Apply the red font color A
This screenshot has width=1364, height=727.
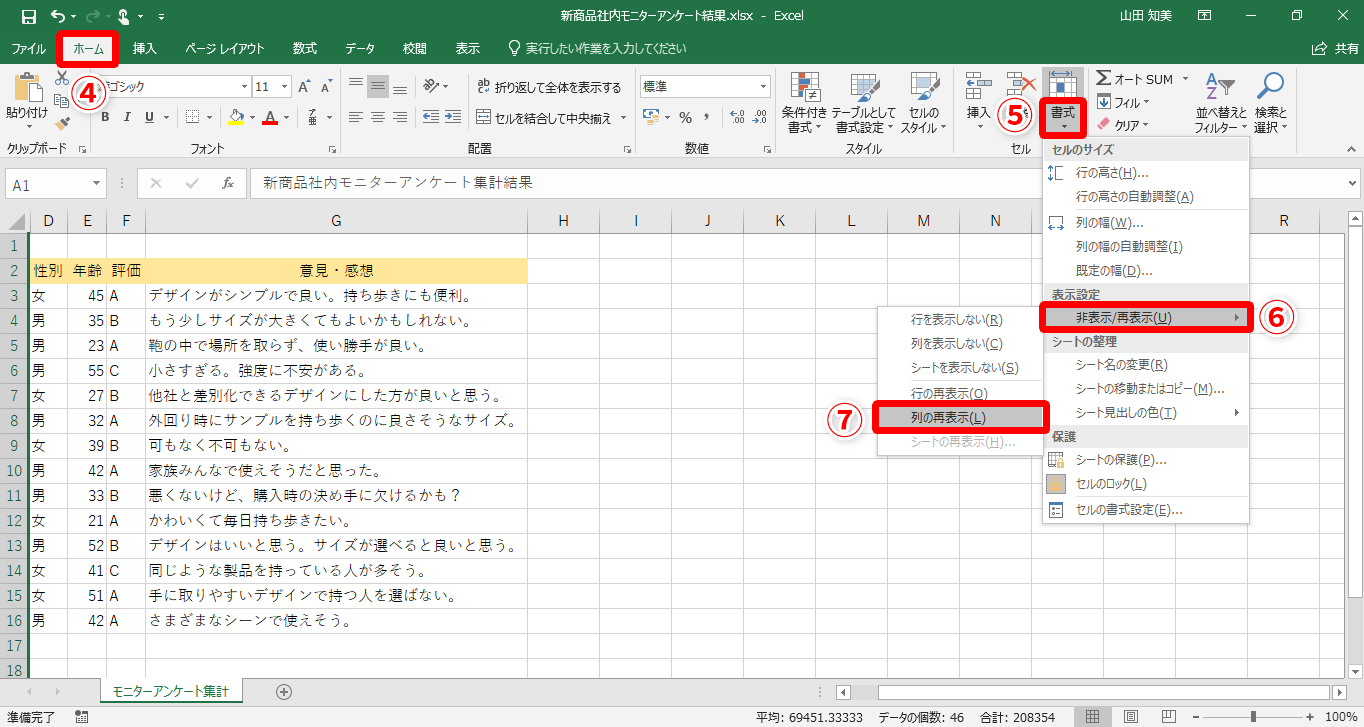(x=269, y=117)
